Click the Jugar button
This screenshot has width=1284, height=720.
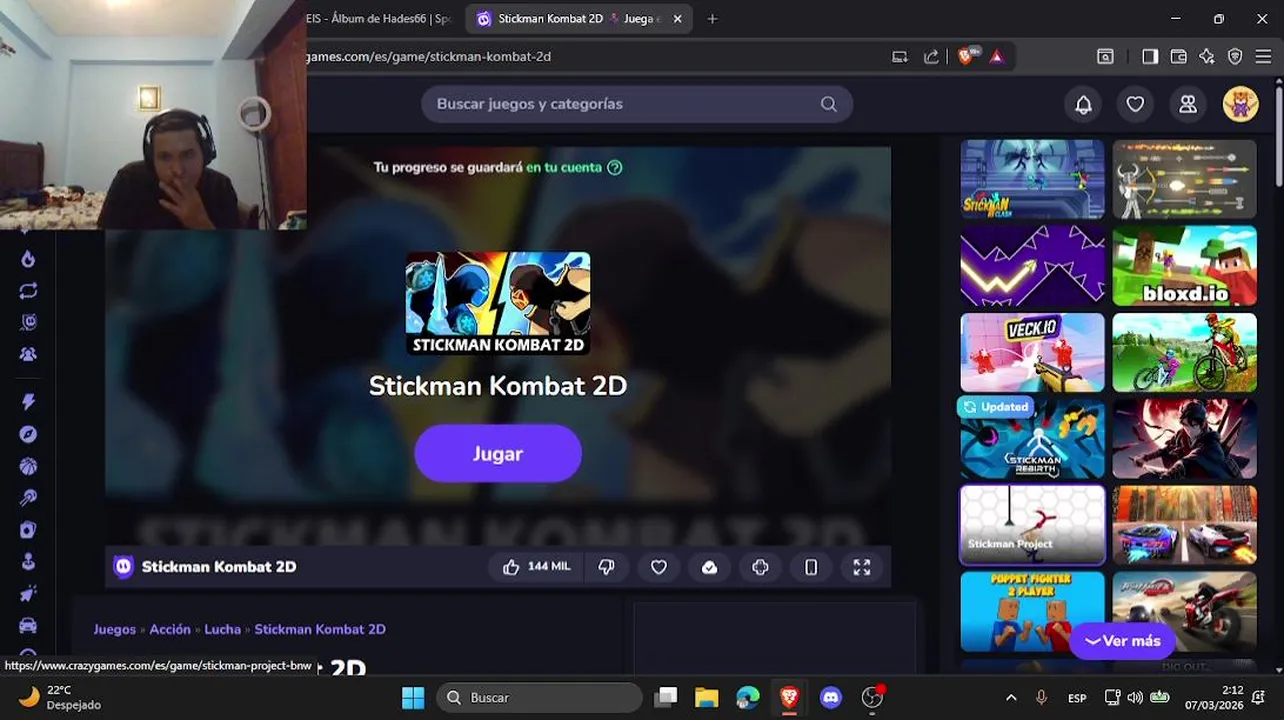tap(498, 454)
